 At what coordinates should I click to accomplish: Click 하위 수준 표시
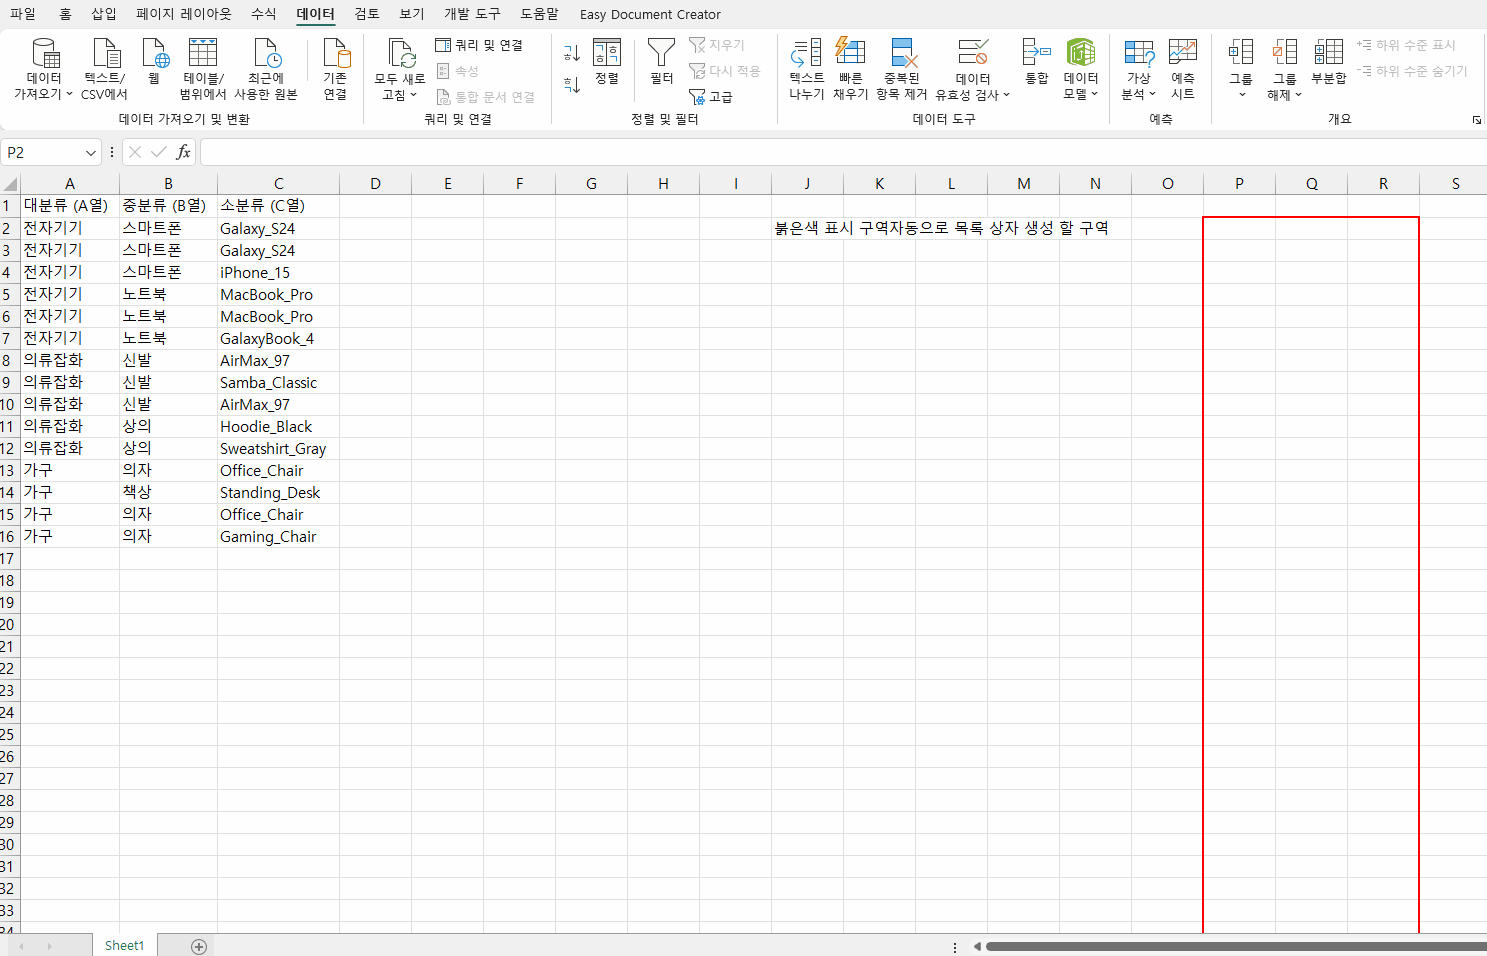click(x=1406, y=45)
